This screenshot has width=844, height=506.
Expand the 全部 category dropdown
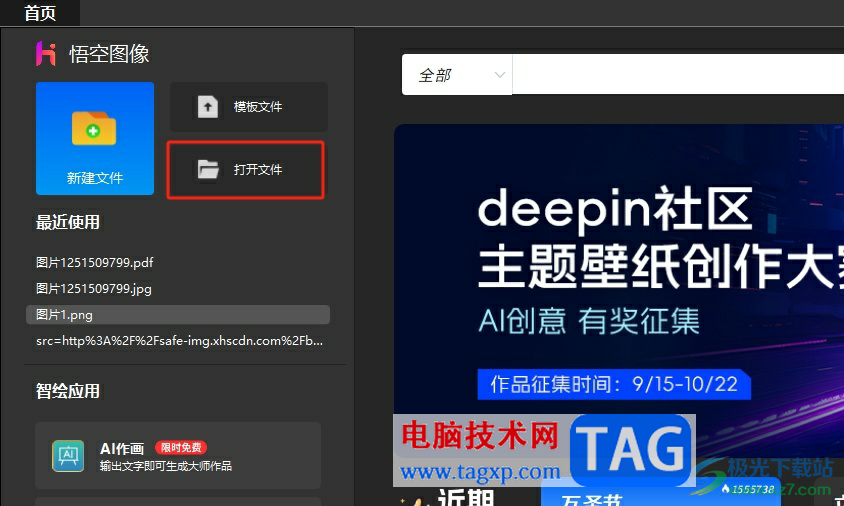[x=457, y=75]
